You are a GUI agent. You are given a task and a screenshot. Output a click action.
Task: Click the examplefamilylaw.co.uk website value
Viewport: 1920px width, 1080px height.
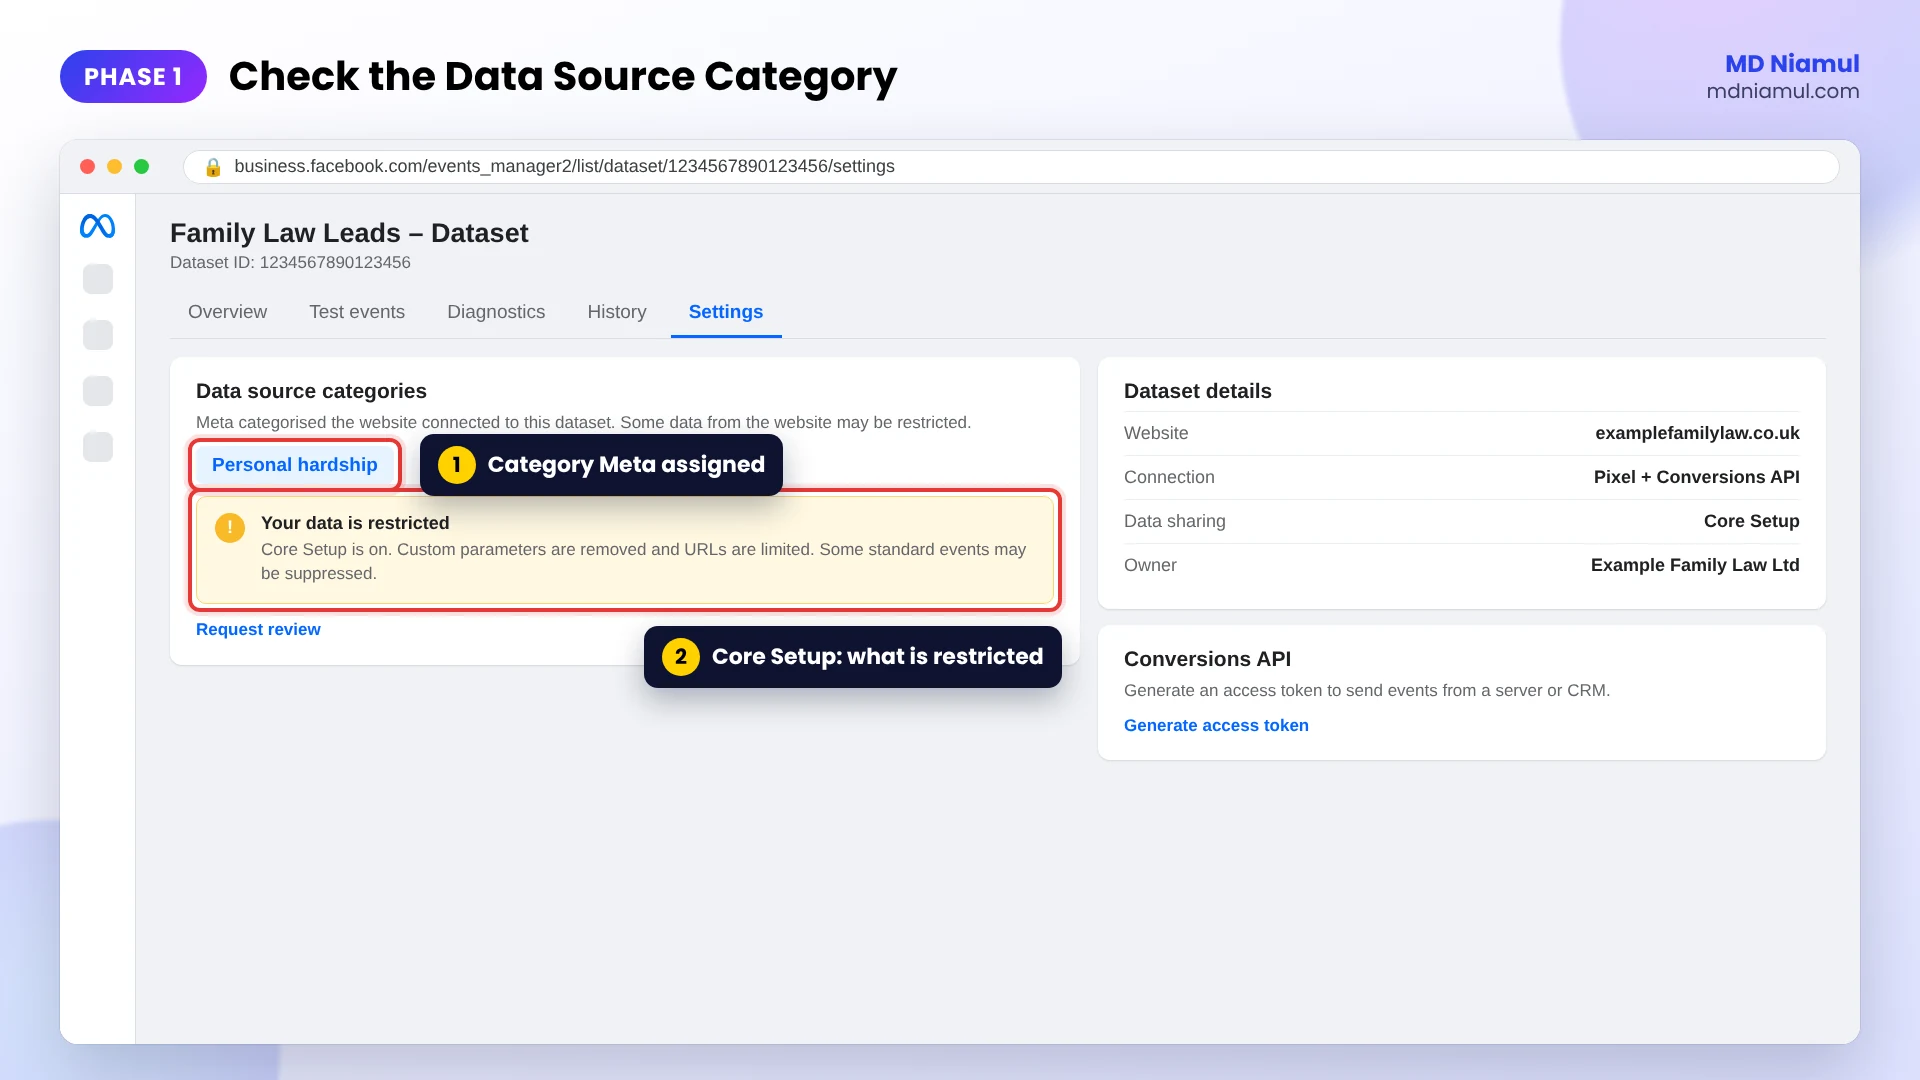(x=1697, y=433)
